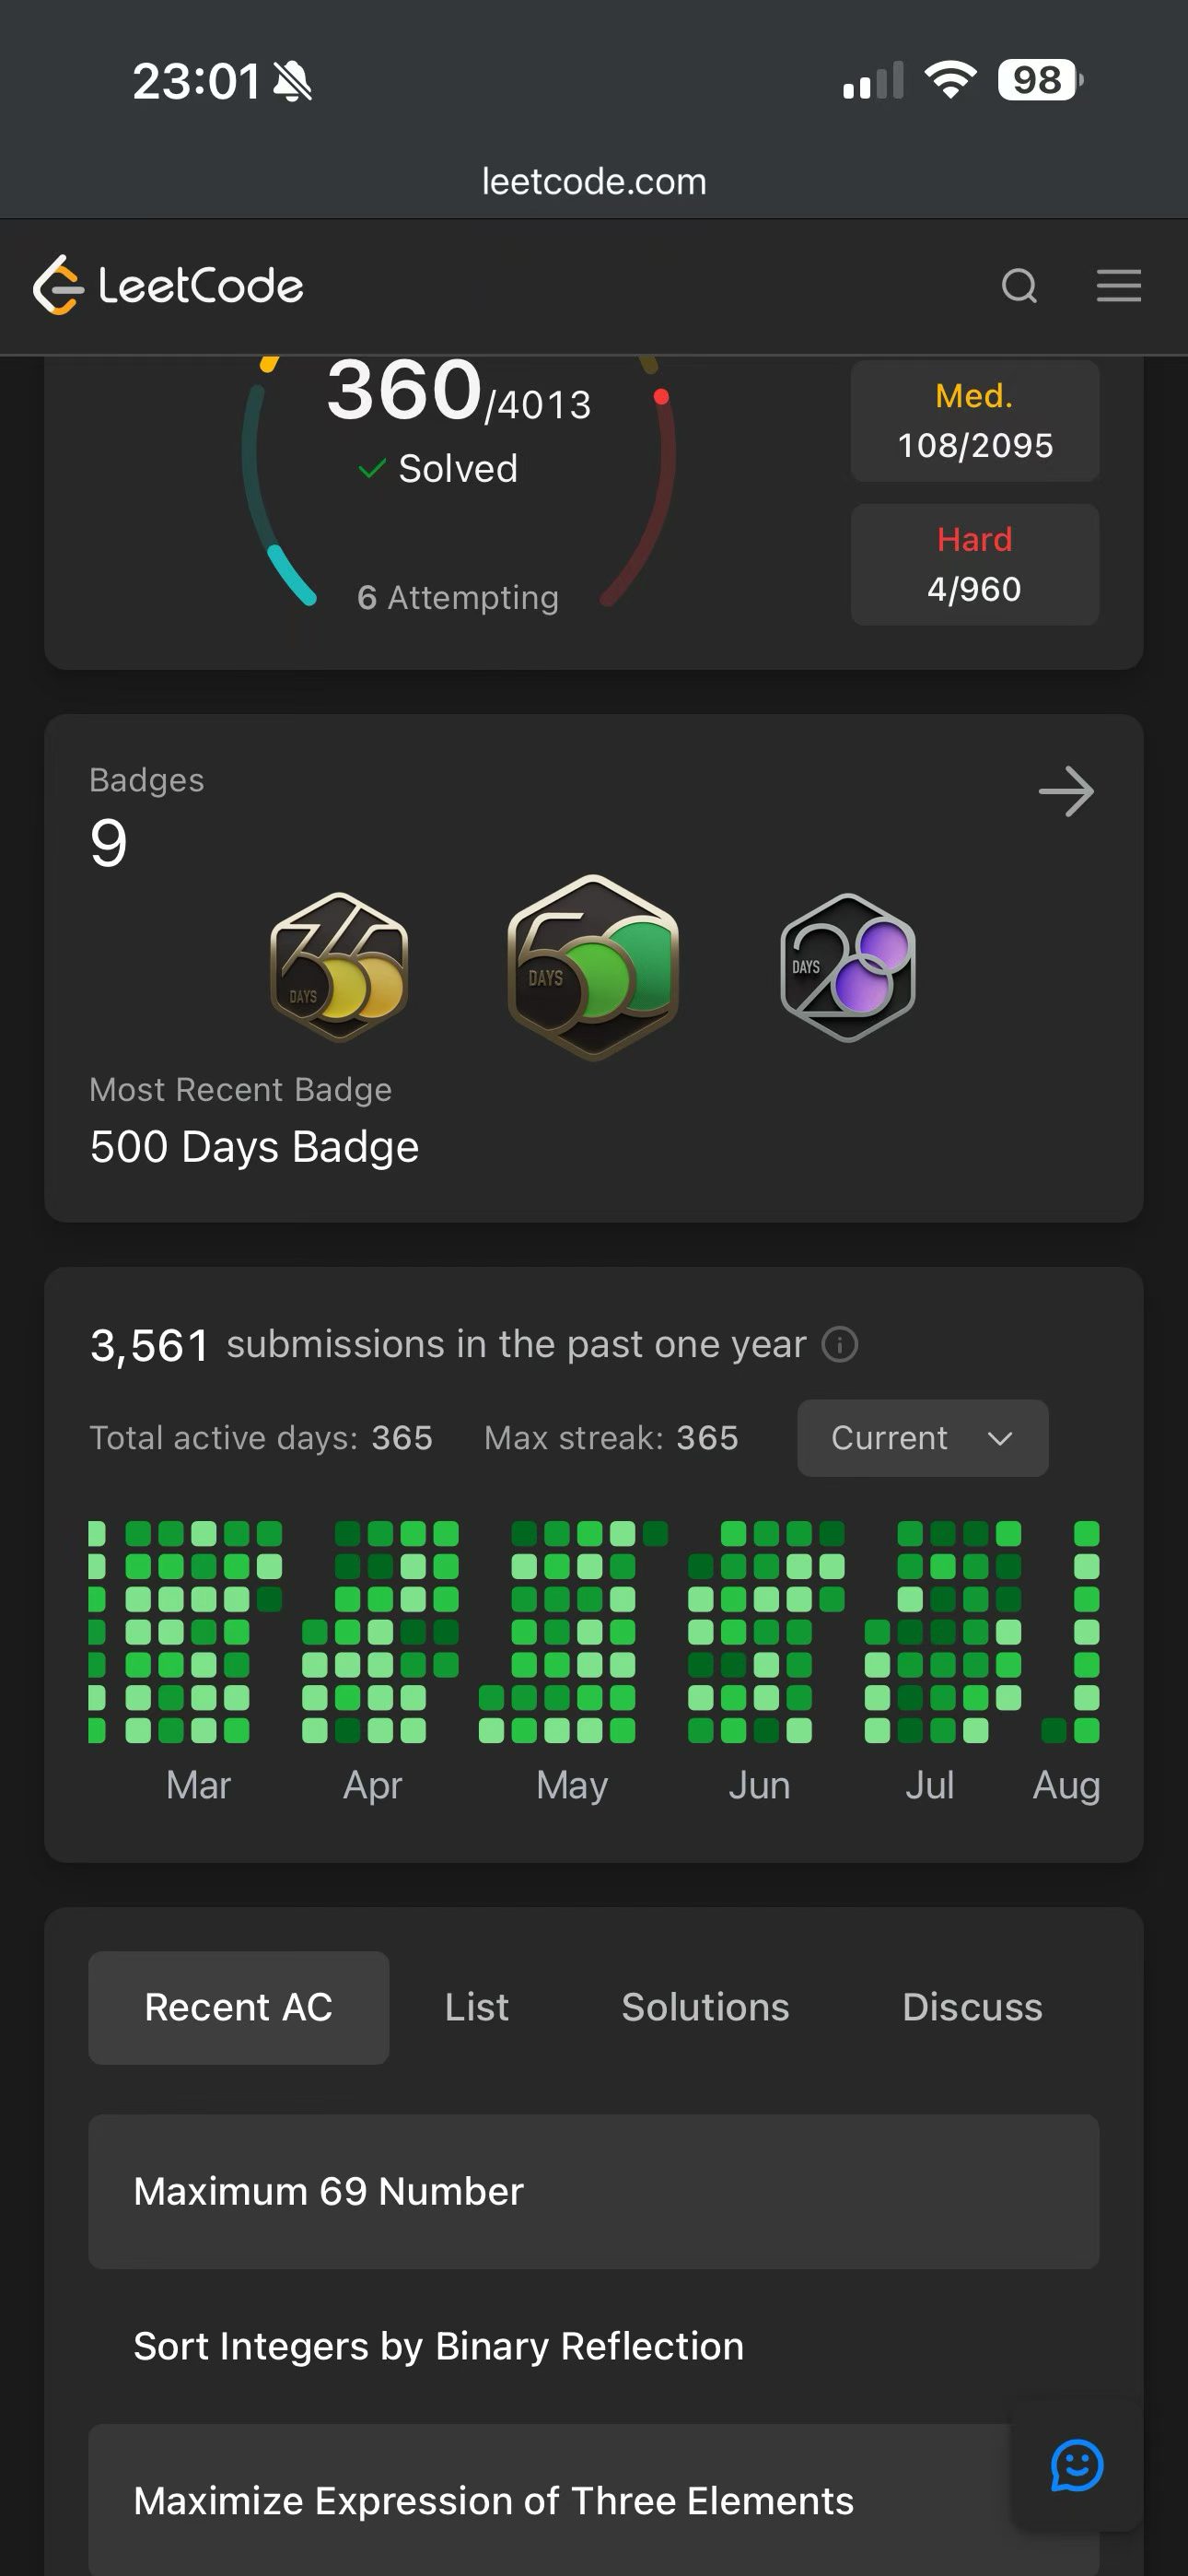The image size is (1188, 2576).
Task: Open Sort Integers by Binary Reflection
Action: 593,2346
